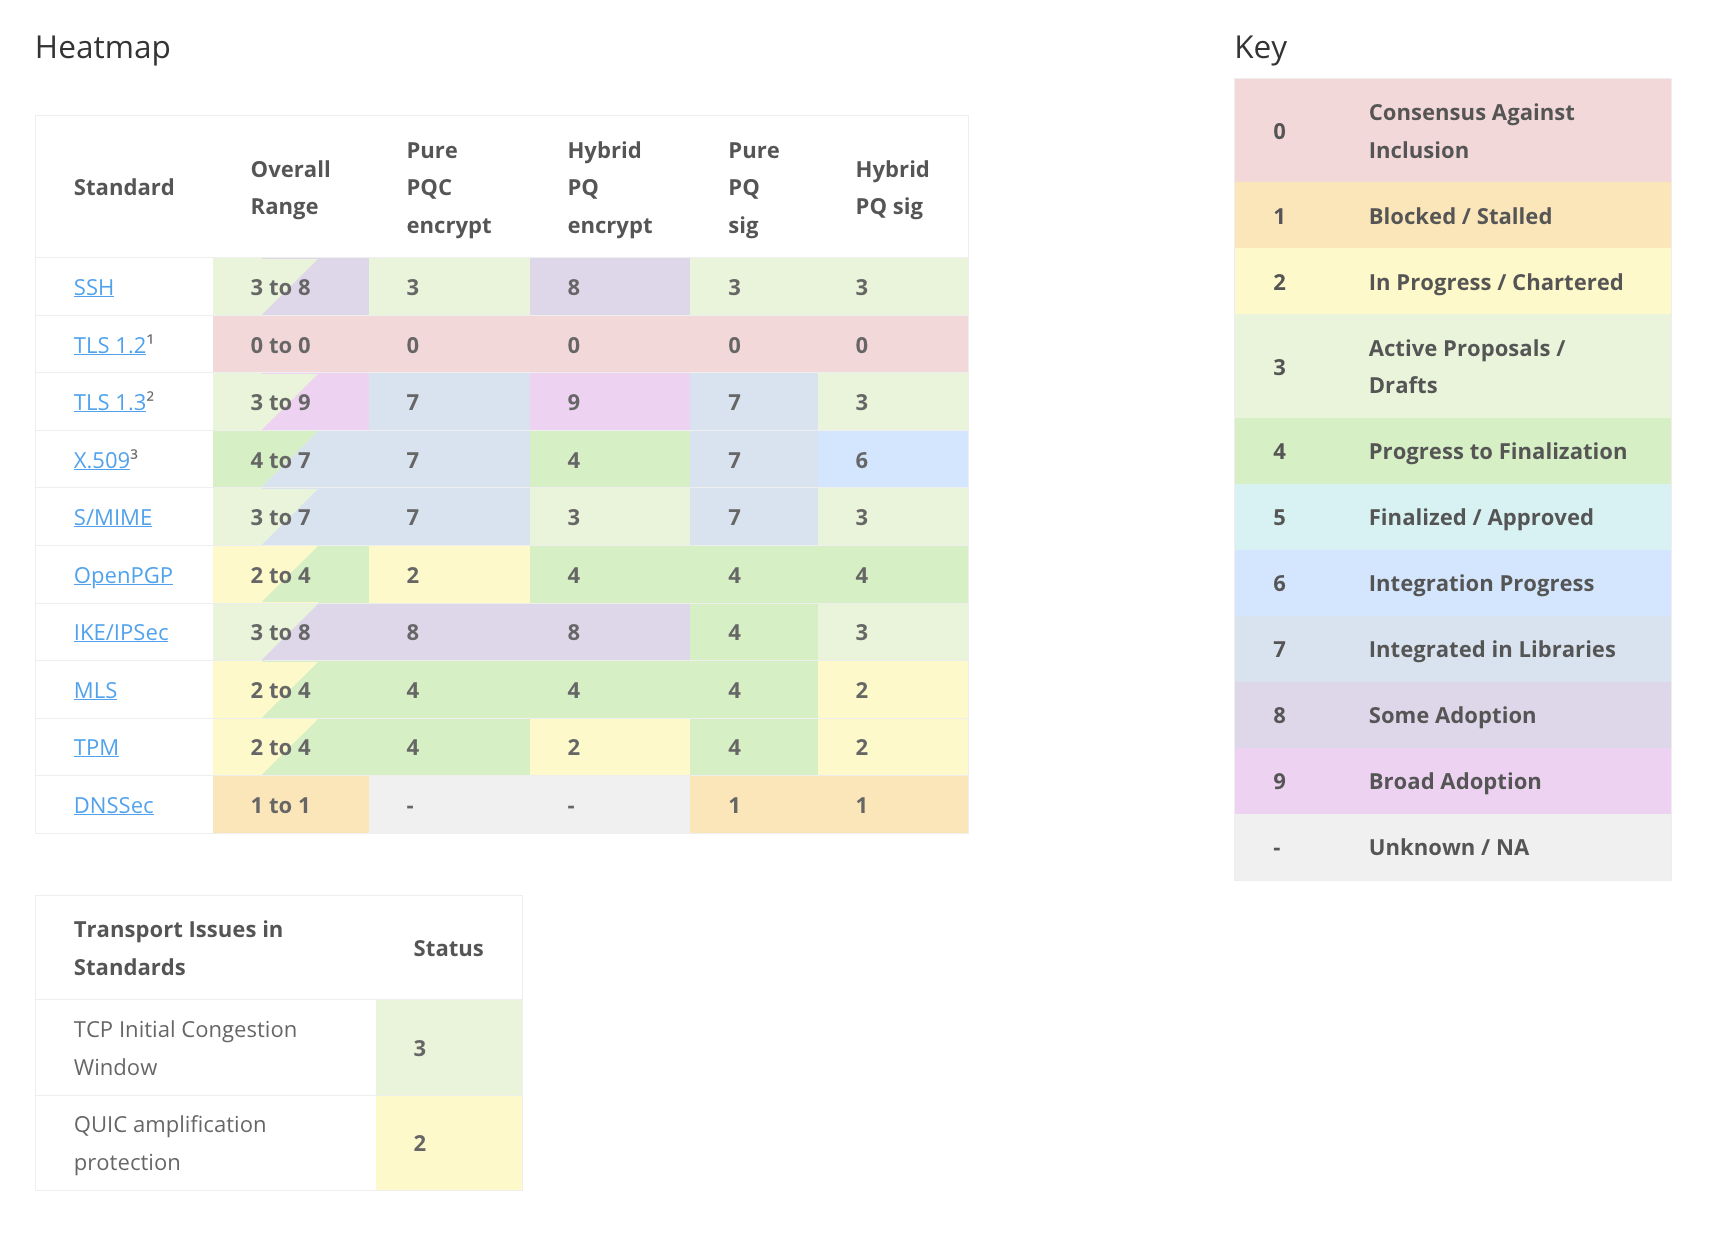Image resolution: width=1726 pixels, height=1238 pixels.
Task: Open the X.509 standard link
Action: [101, 461]
